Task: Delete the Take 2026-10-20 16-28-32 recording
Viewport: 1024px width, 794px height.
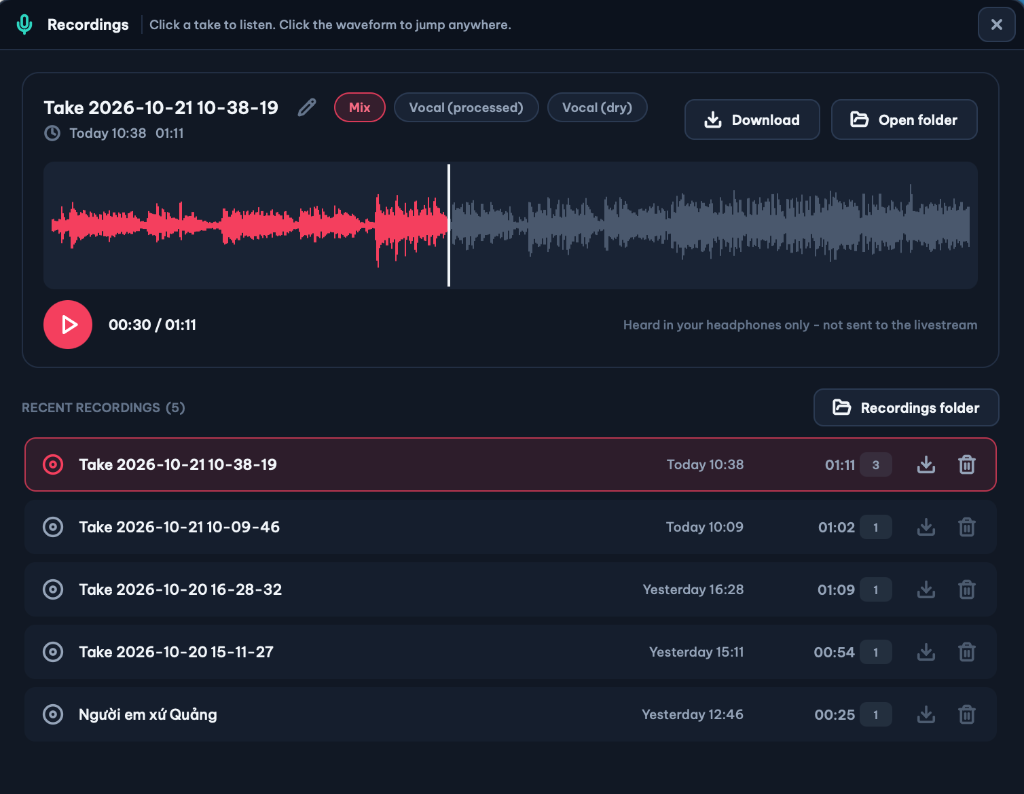Action: pyautogui.click(x=967, y=590)
